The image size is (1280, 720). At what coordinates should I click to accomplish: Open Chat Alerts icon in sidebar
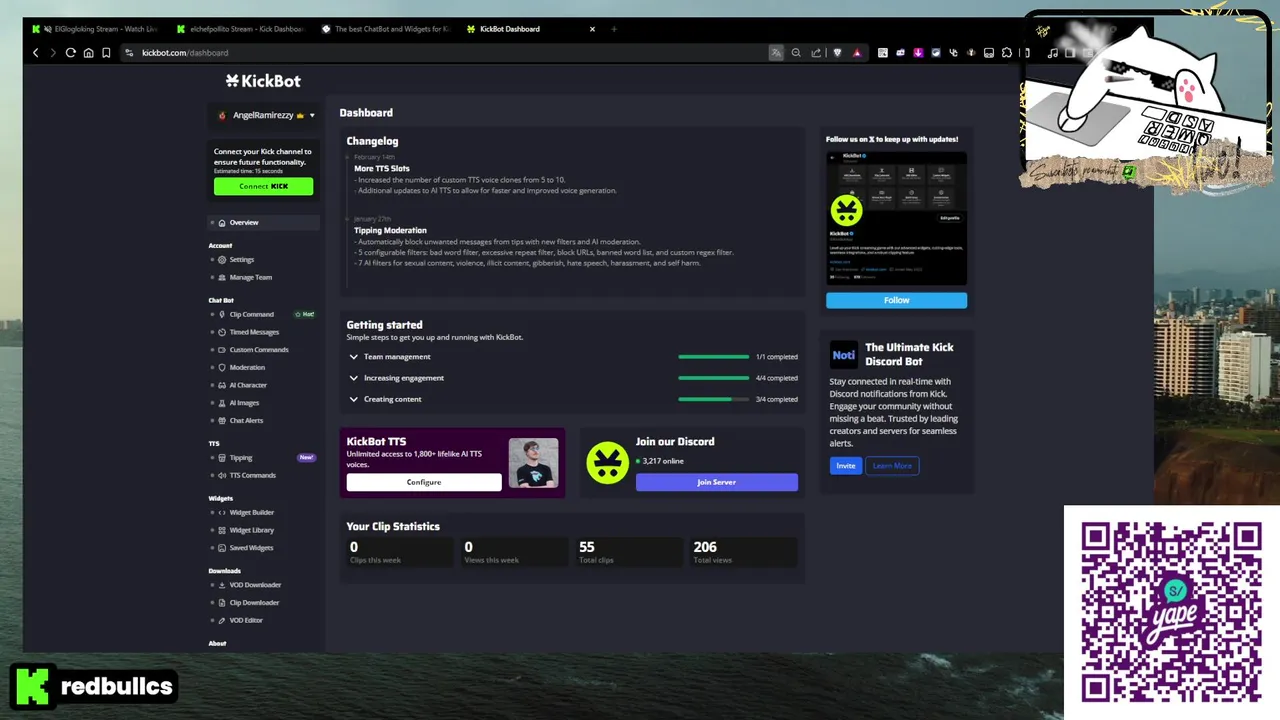coord(222,420)
